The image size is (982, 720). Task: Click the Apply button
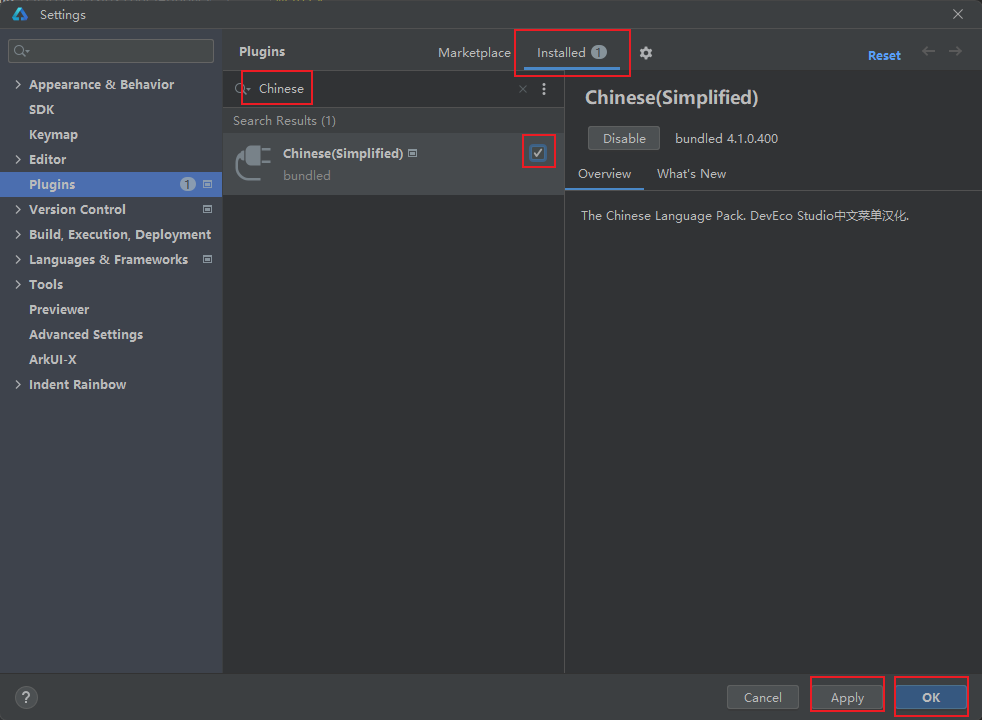(x=847, y=697)
